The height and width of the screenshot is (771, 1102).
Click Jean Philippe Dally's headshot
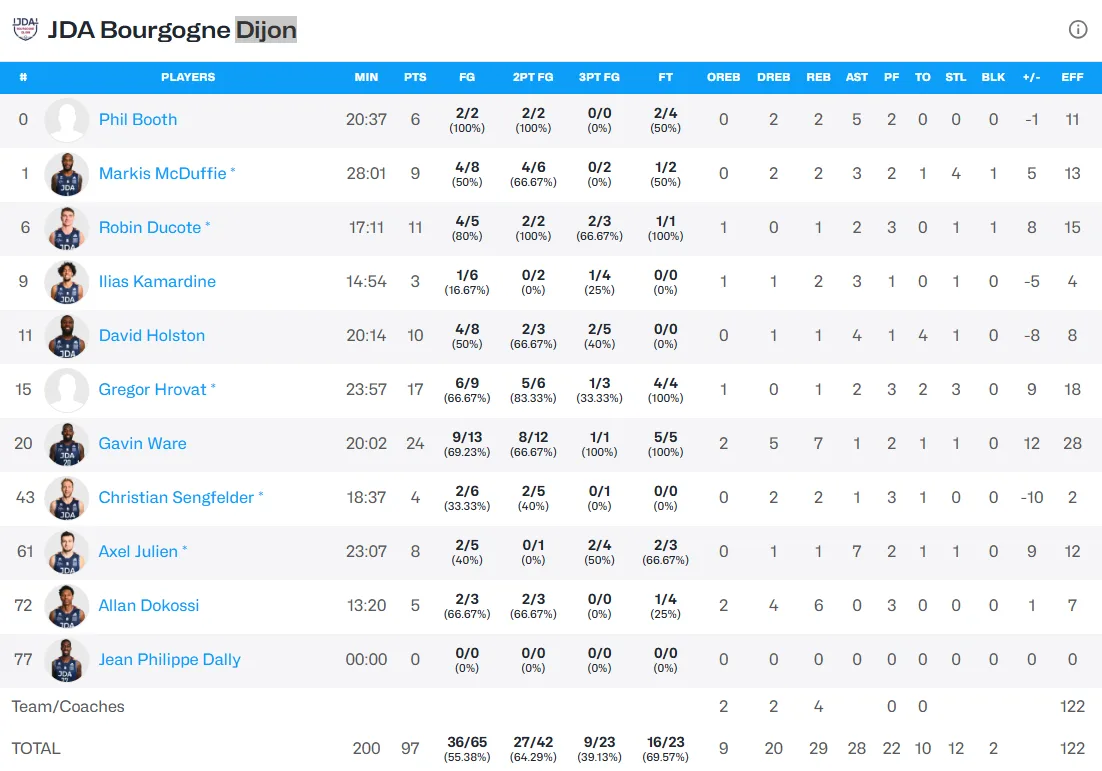point(67,660)
